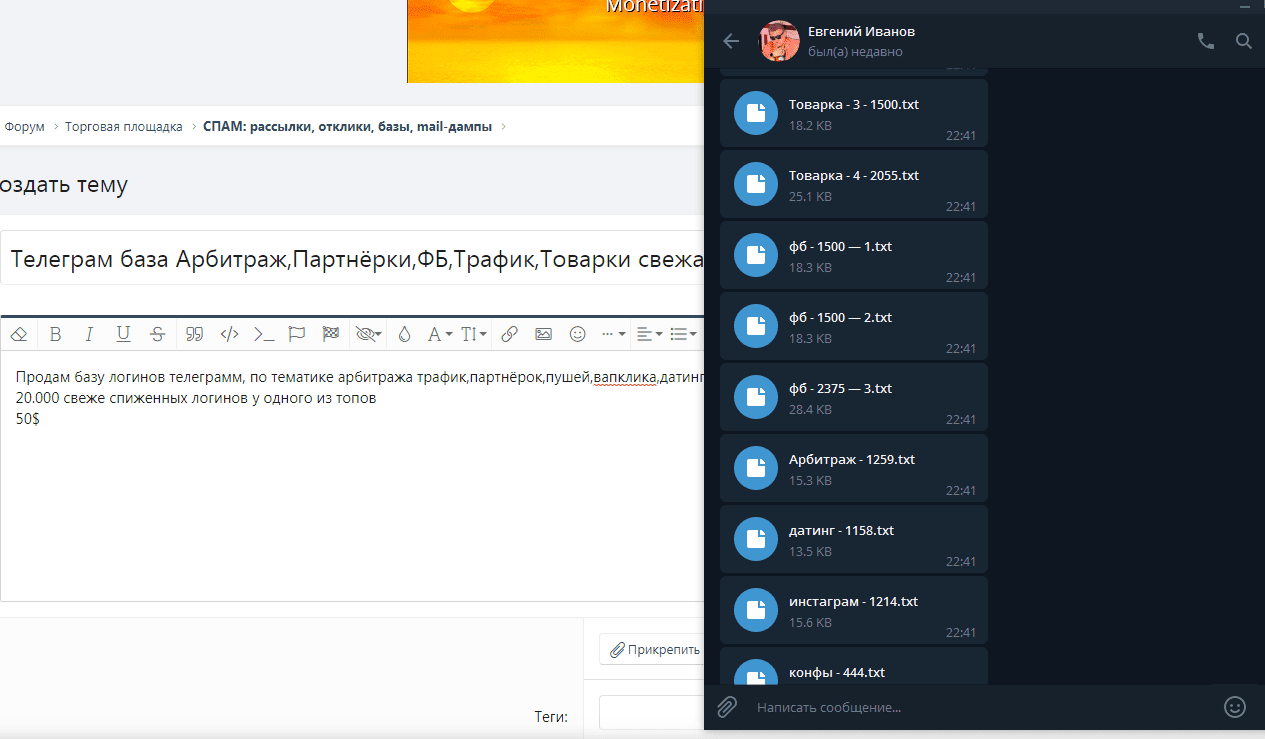Screen dimensions: 1265x739
Task: Toggle strikethrough formatting in editor
Action: point(157,334)
